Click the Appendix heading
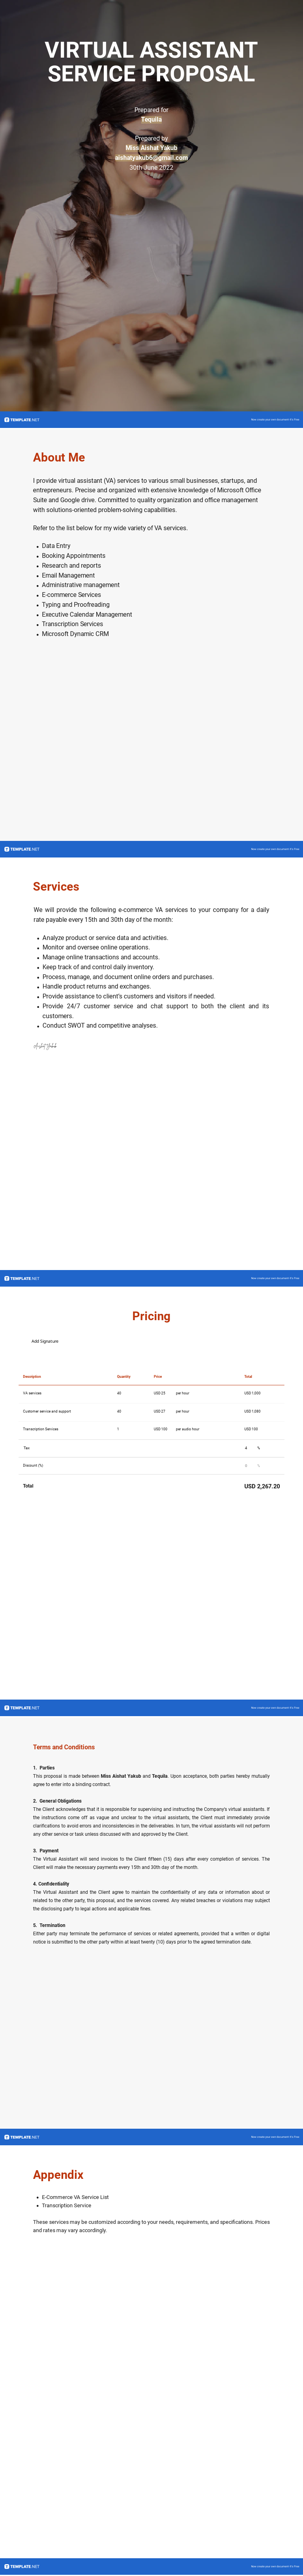Screen dimensions: 303x2576 coord(58,2175)
